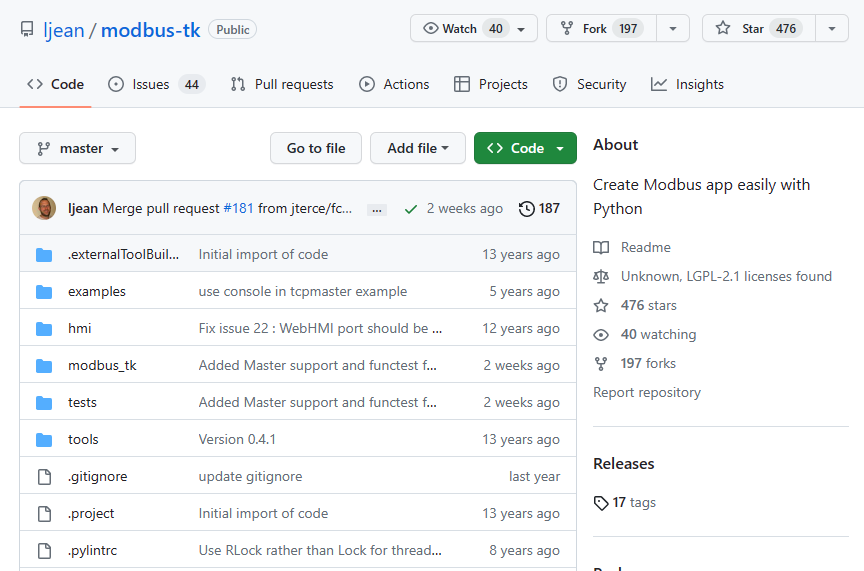Screen dimensions: 864x571
Task: Click the examples folder icon
Action: [x=44, y=292]
